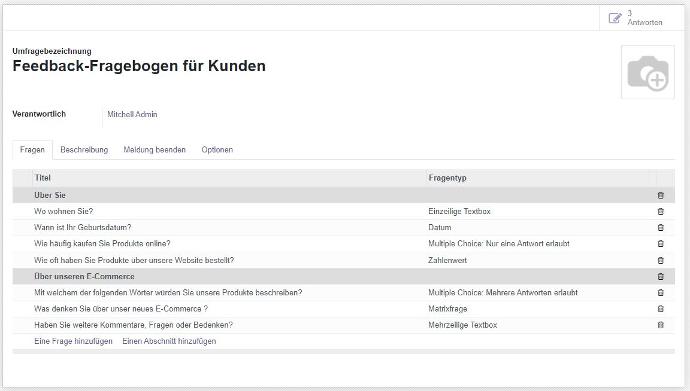The image size is (690, 391).
Task: Open question about Bestellungen über unsere Website
Action: pyautogui.click(x=134, y=260)
